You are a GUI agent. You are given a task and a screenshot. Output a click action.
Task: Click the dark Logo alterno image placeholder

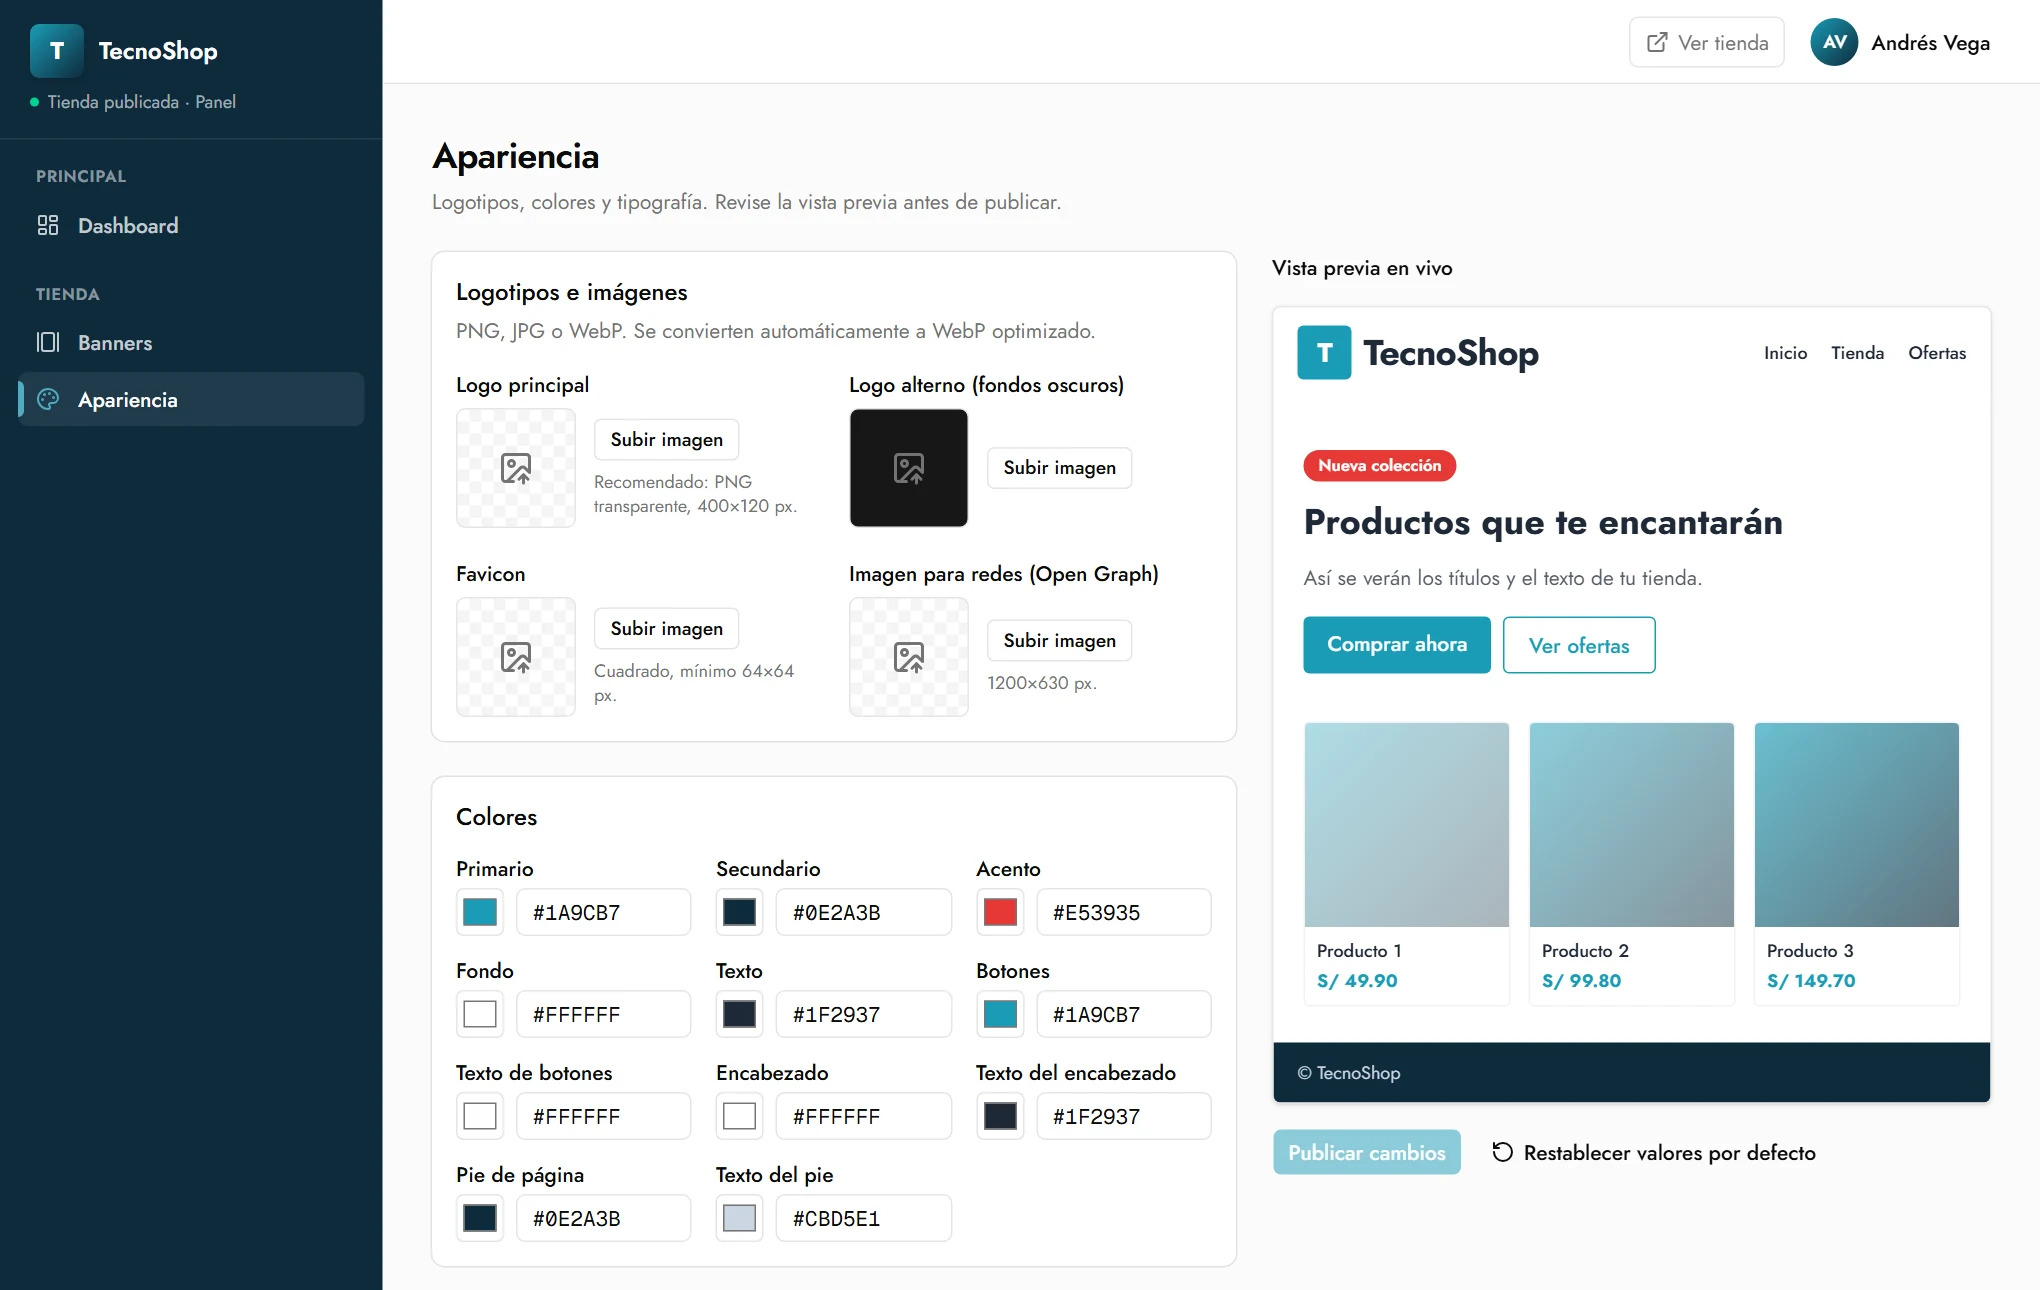(x=909, y=468)
